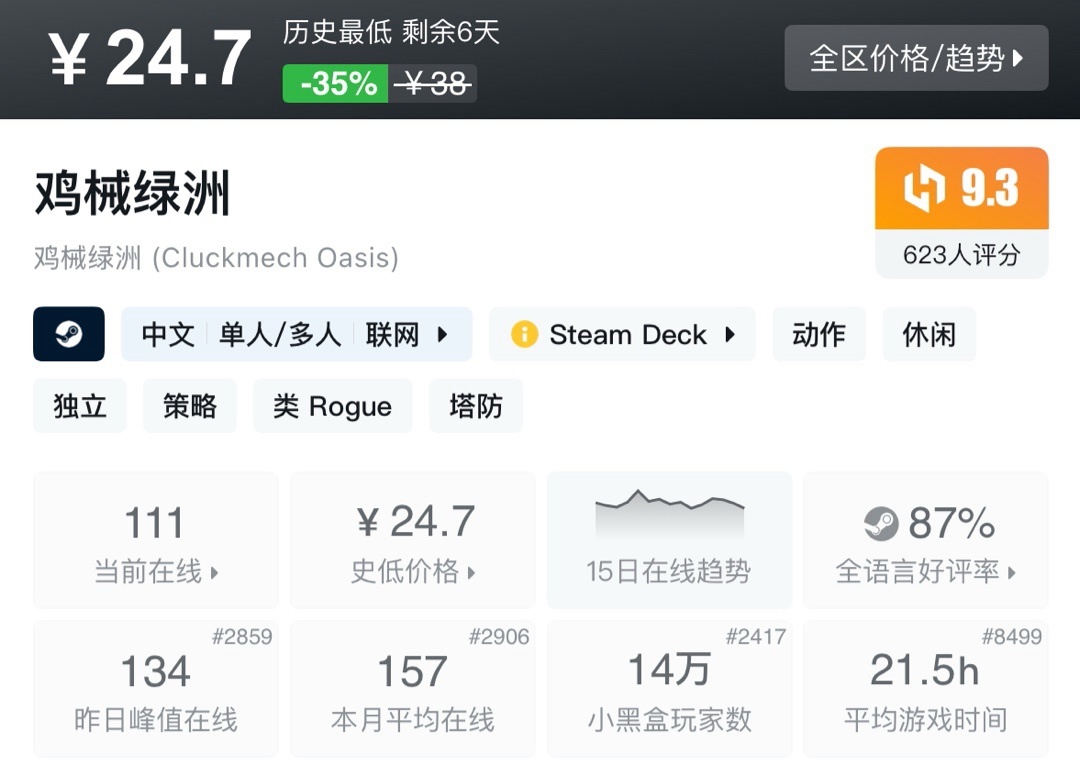Open the 全语言好评率 review rate details
This screenshot has height=765, width=1080.
(x=925, y=541)
